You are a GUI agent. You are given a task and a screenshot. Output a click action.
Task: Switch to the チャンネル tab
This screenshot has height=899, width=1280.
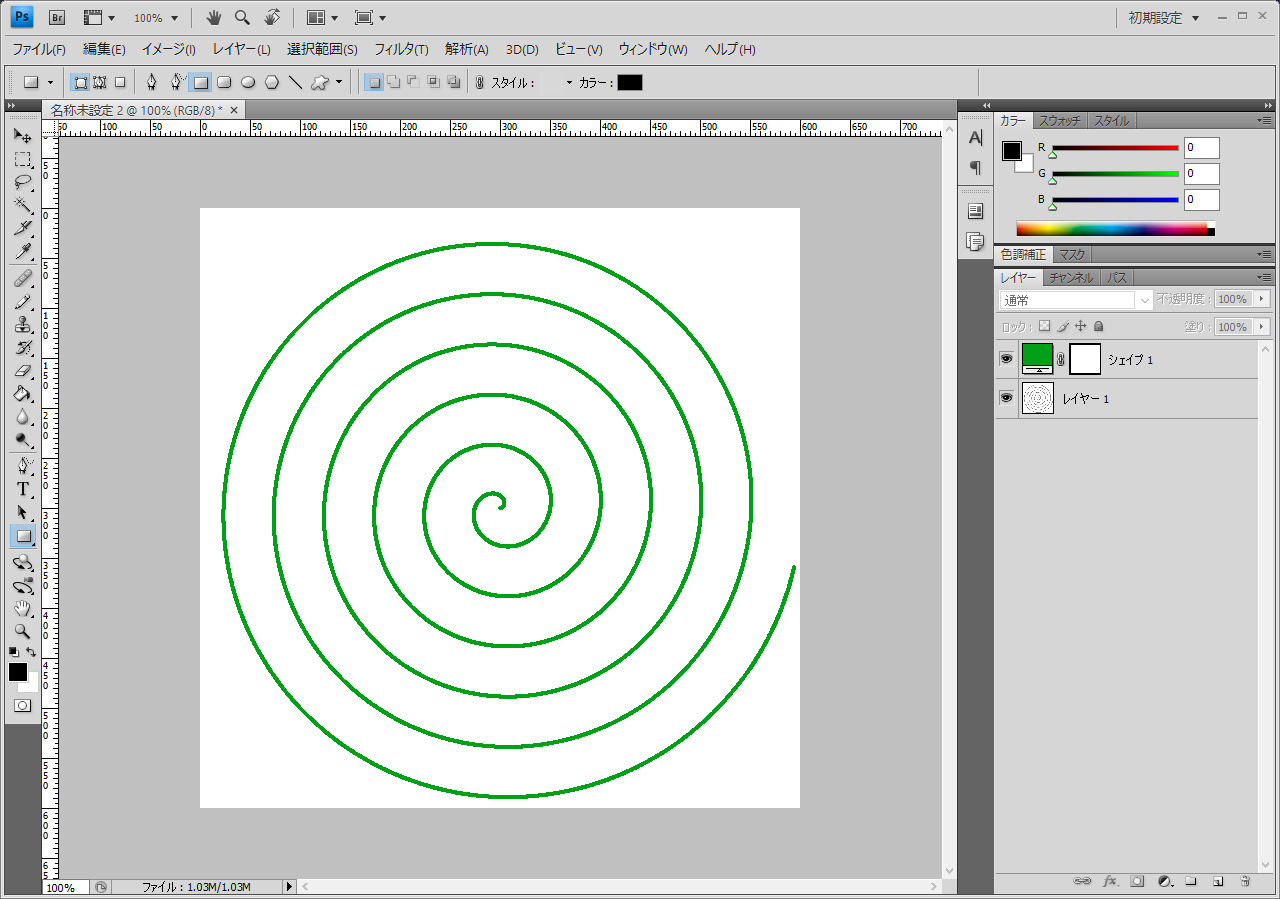pyautogui.click(x=1072, y=278)
